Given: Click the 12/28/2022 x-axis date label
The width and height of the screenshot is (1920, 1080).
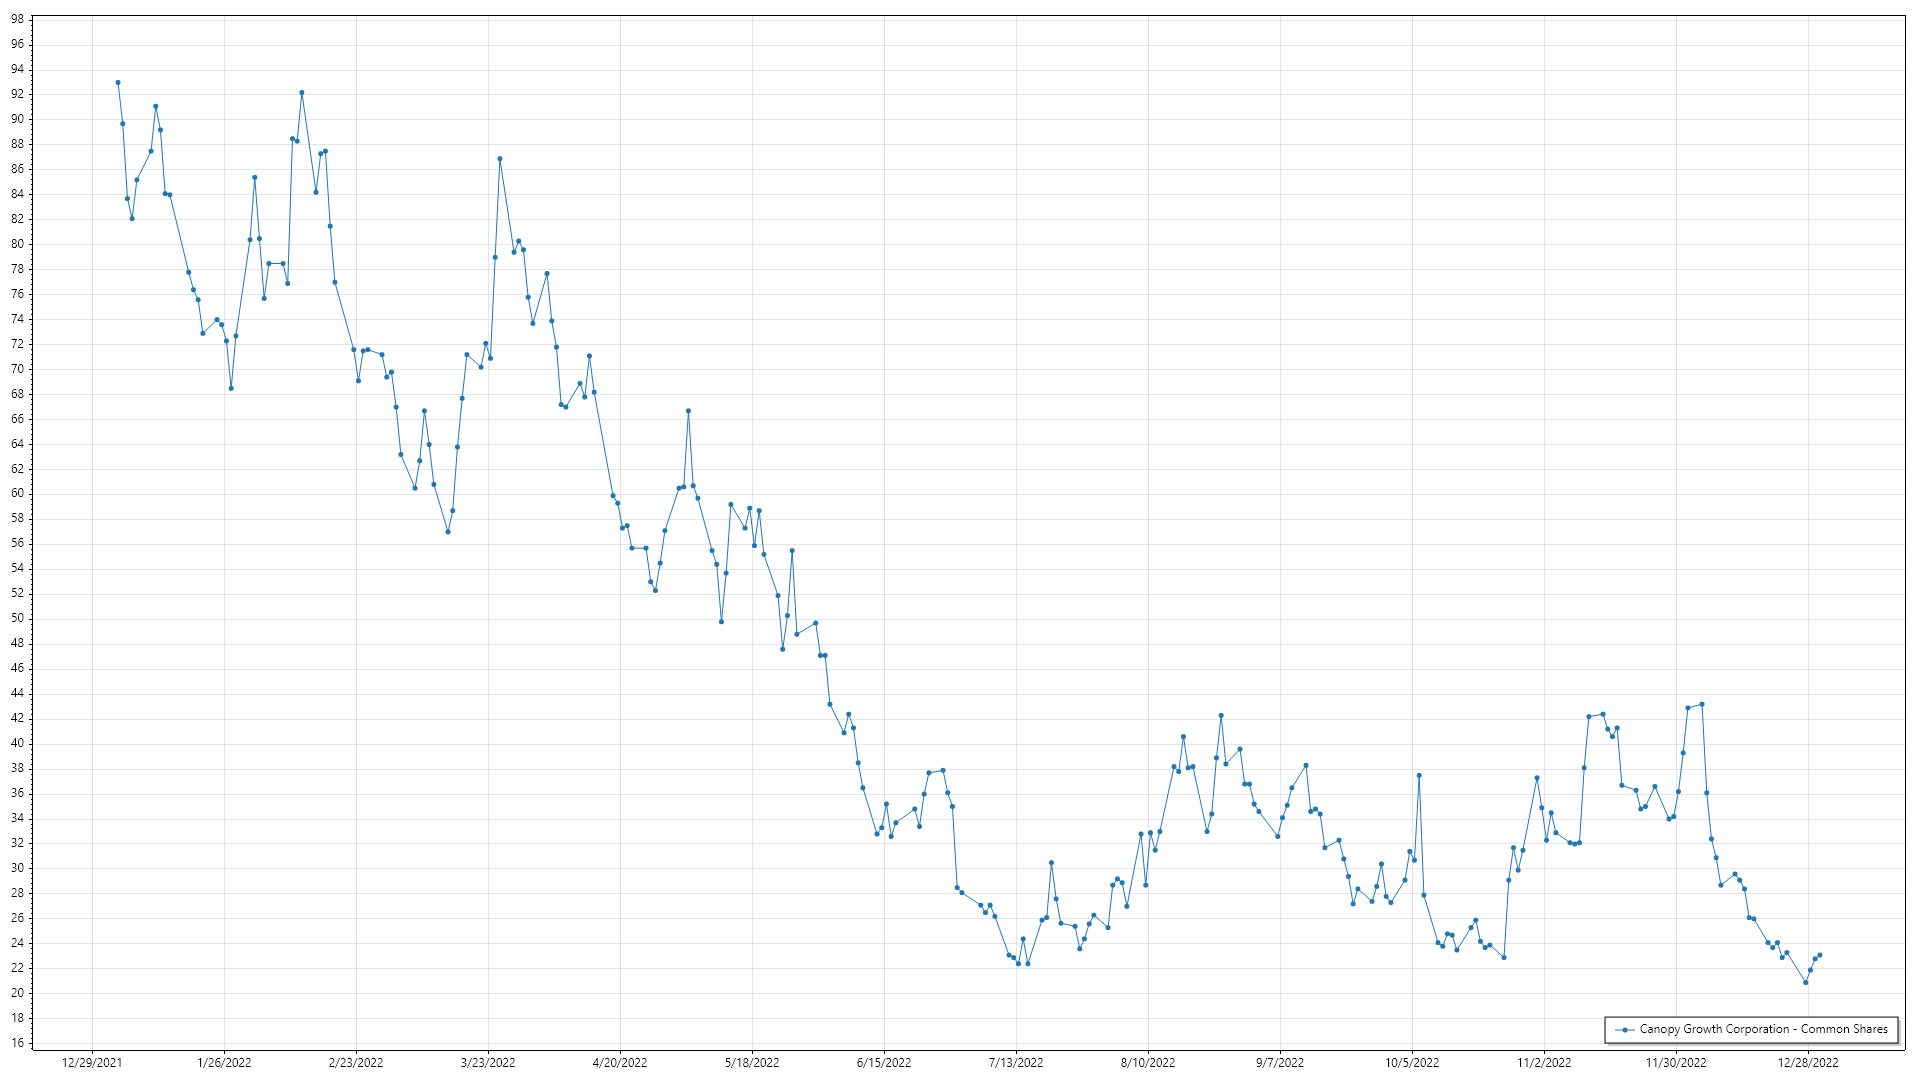Looking at the screenshot, I should pos(1808,1062).
